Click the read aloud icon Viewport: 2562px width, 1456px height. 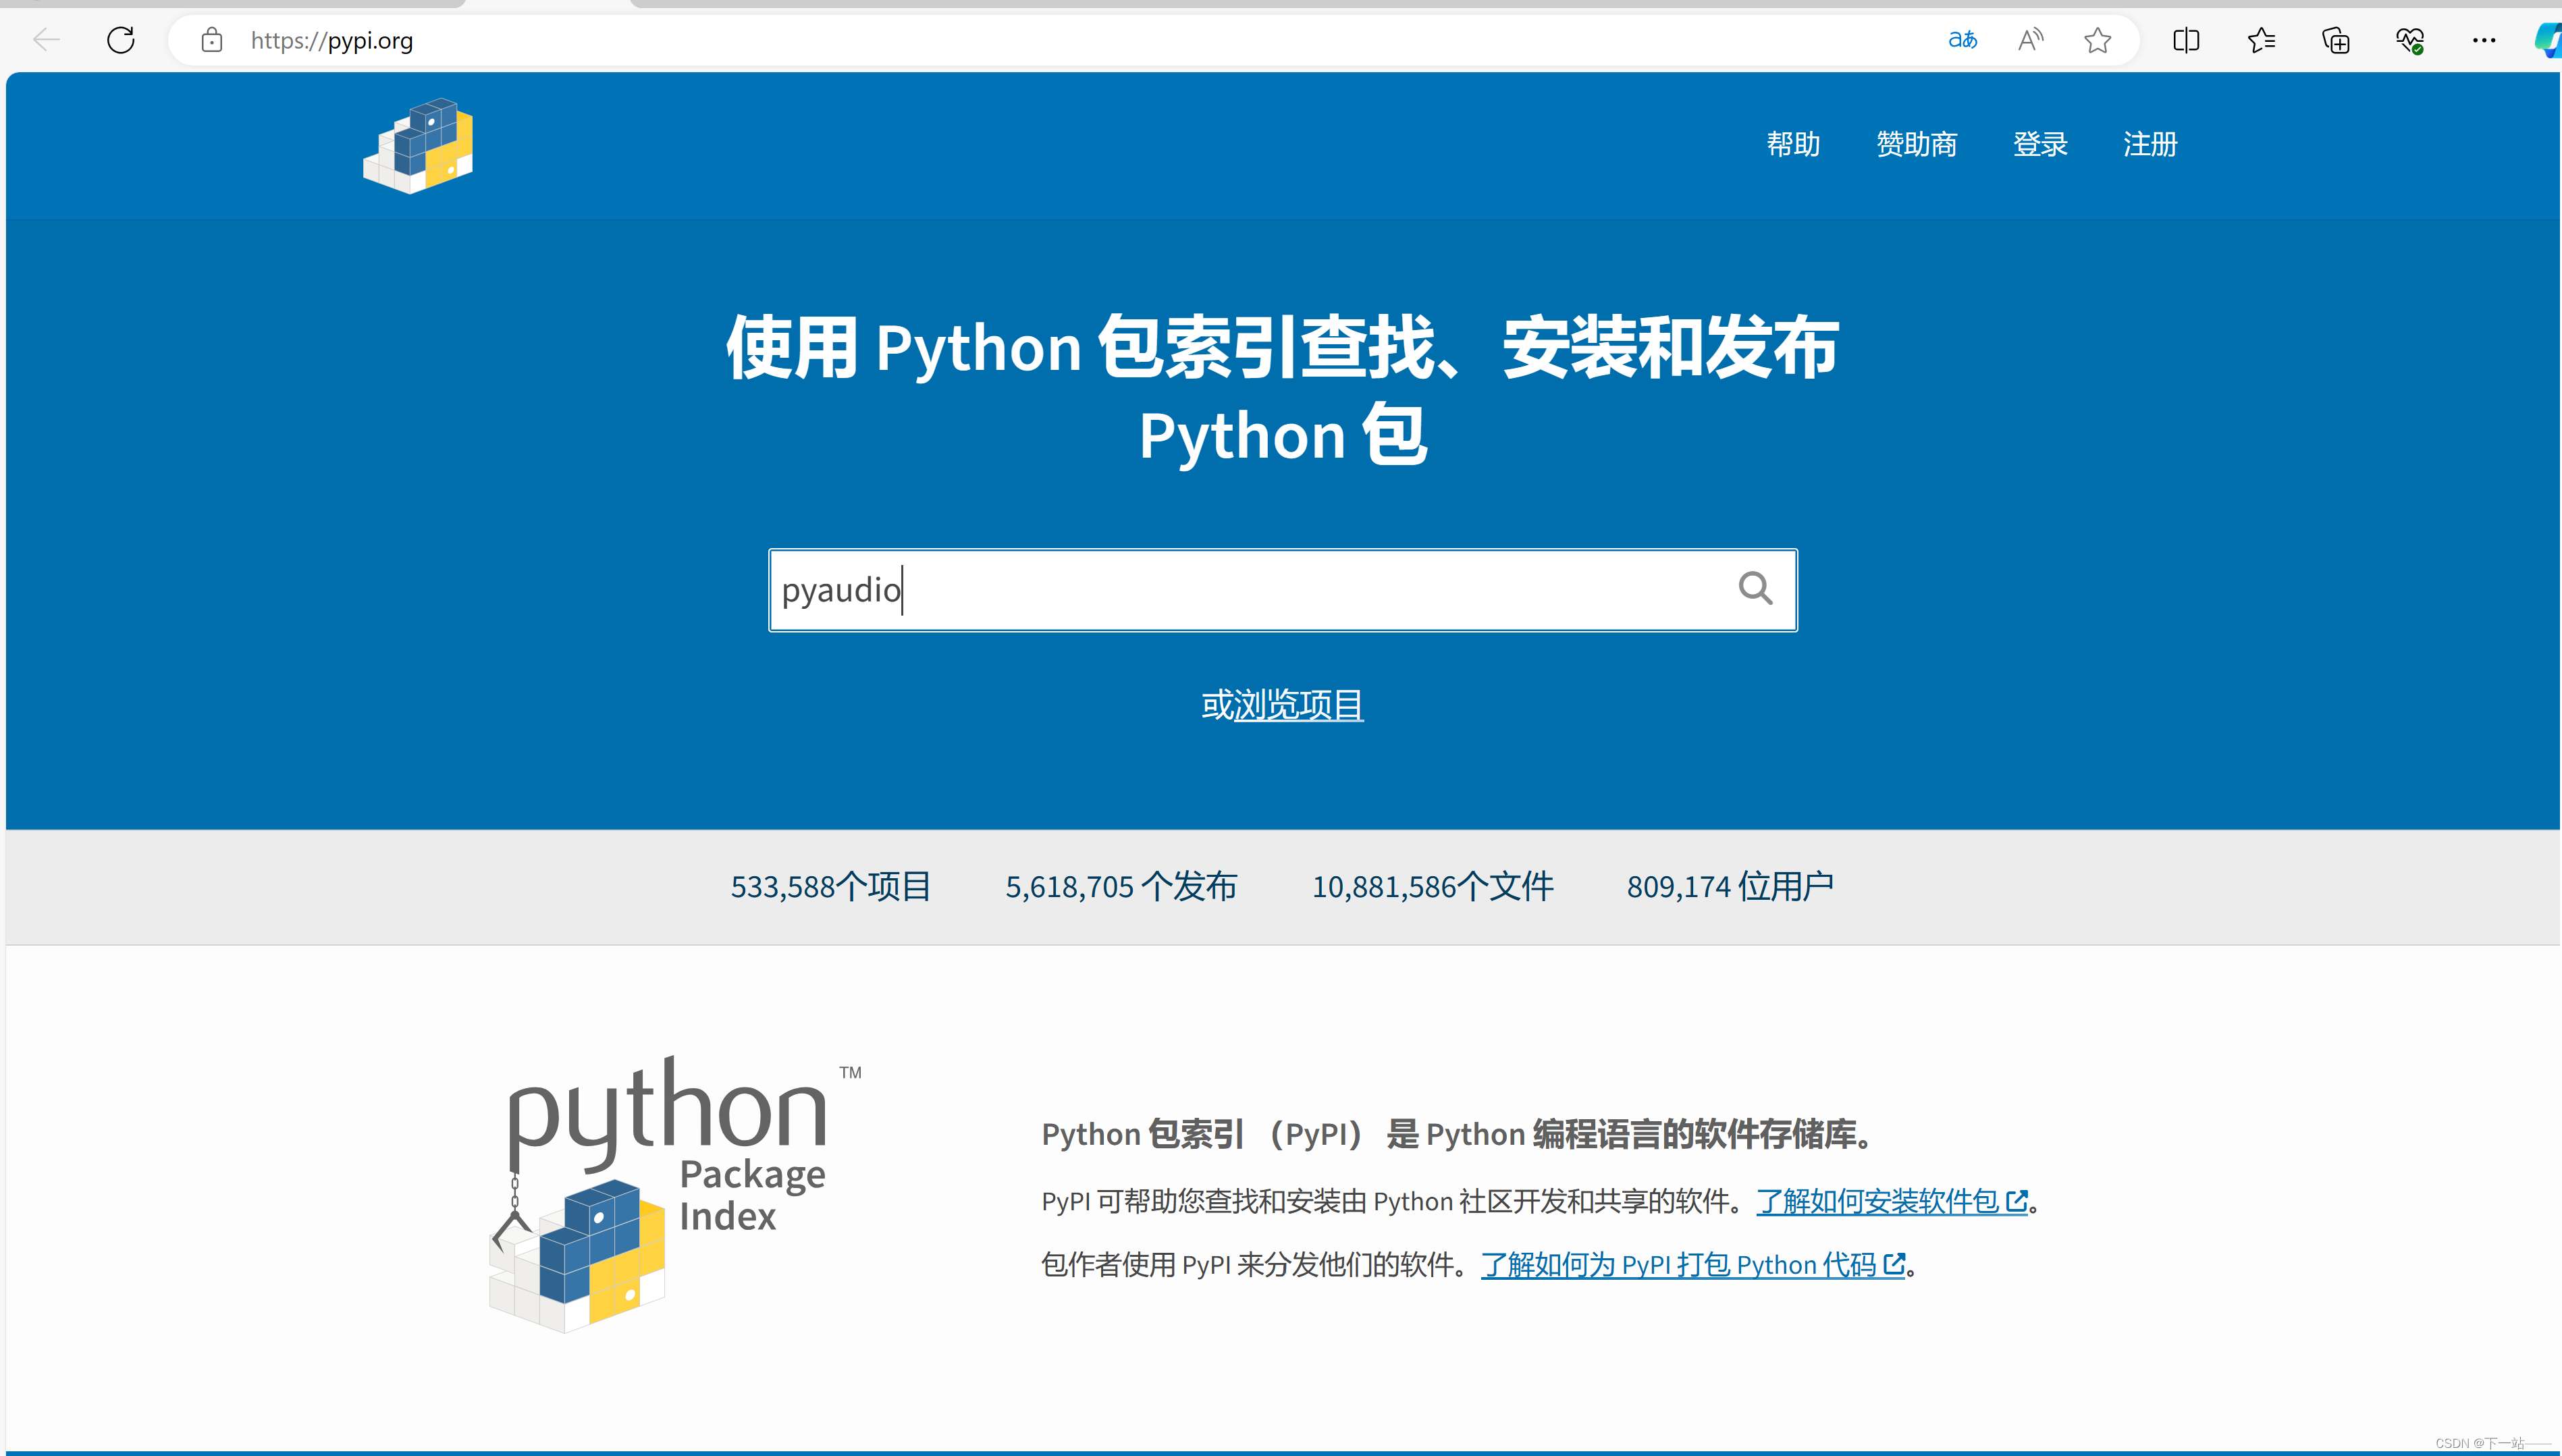pyautogui.click(x=2030, y=40)
